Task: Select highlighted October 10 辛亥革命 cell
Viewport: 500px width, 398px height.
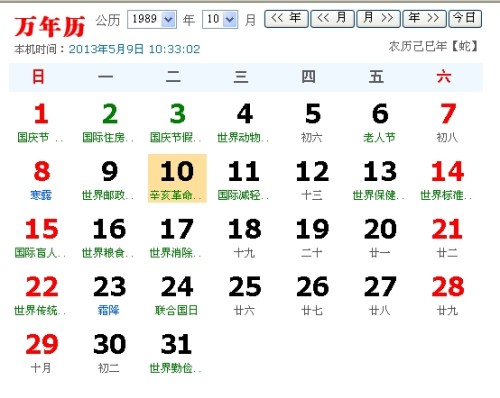Action: [x=177, y=178]
